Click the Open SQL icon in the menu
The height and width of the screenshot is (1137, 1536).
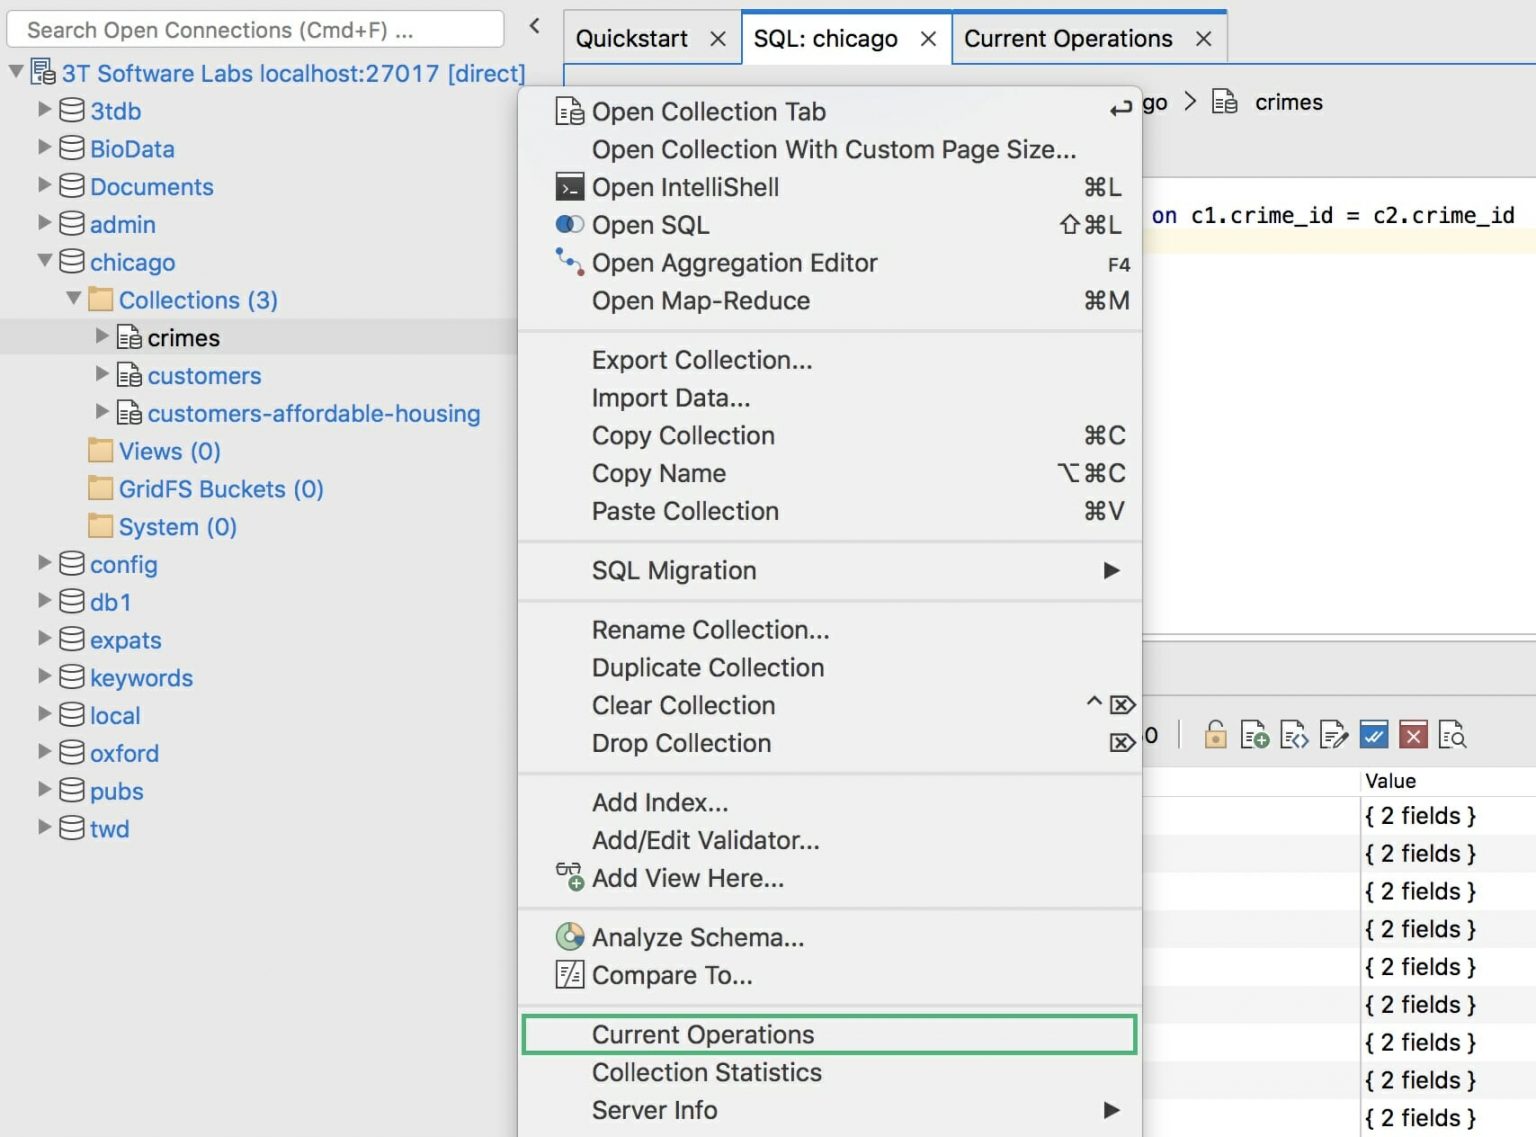570,225
